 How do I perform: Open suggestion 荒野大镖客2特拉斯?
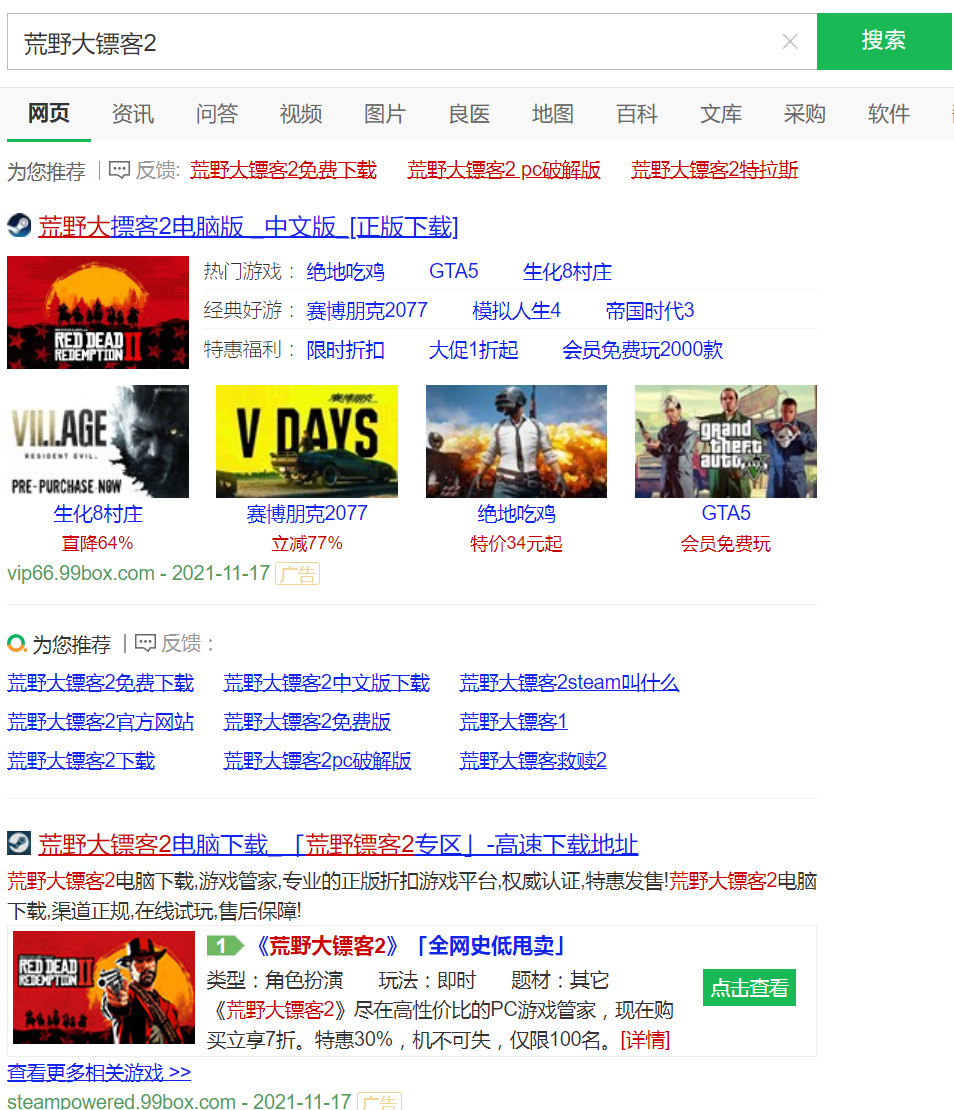pos(715,170)
